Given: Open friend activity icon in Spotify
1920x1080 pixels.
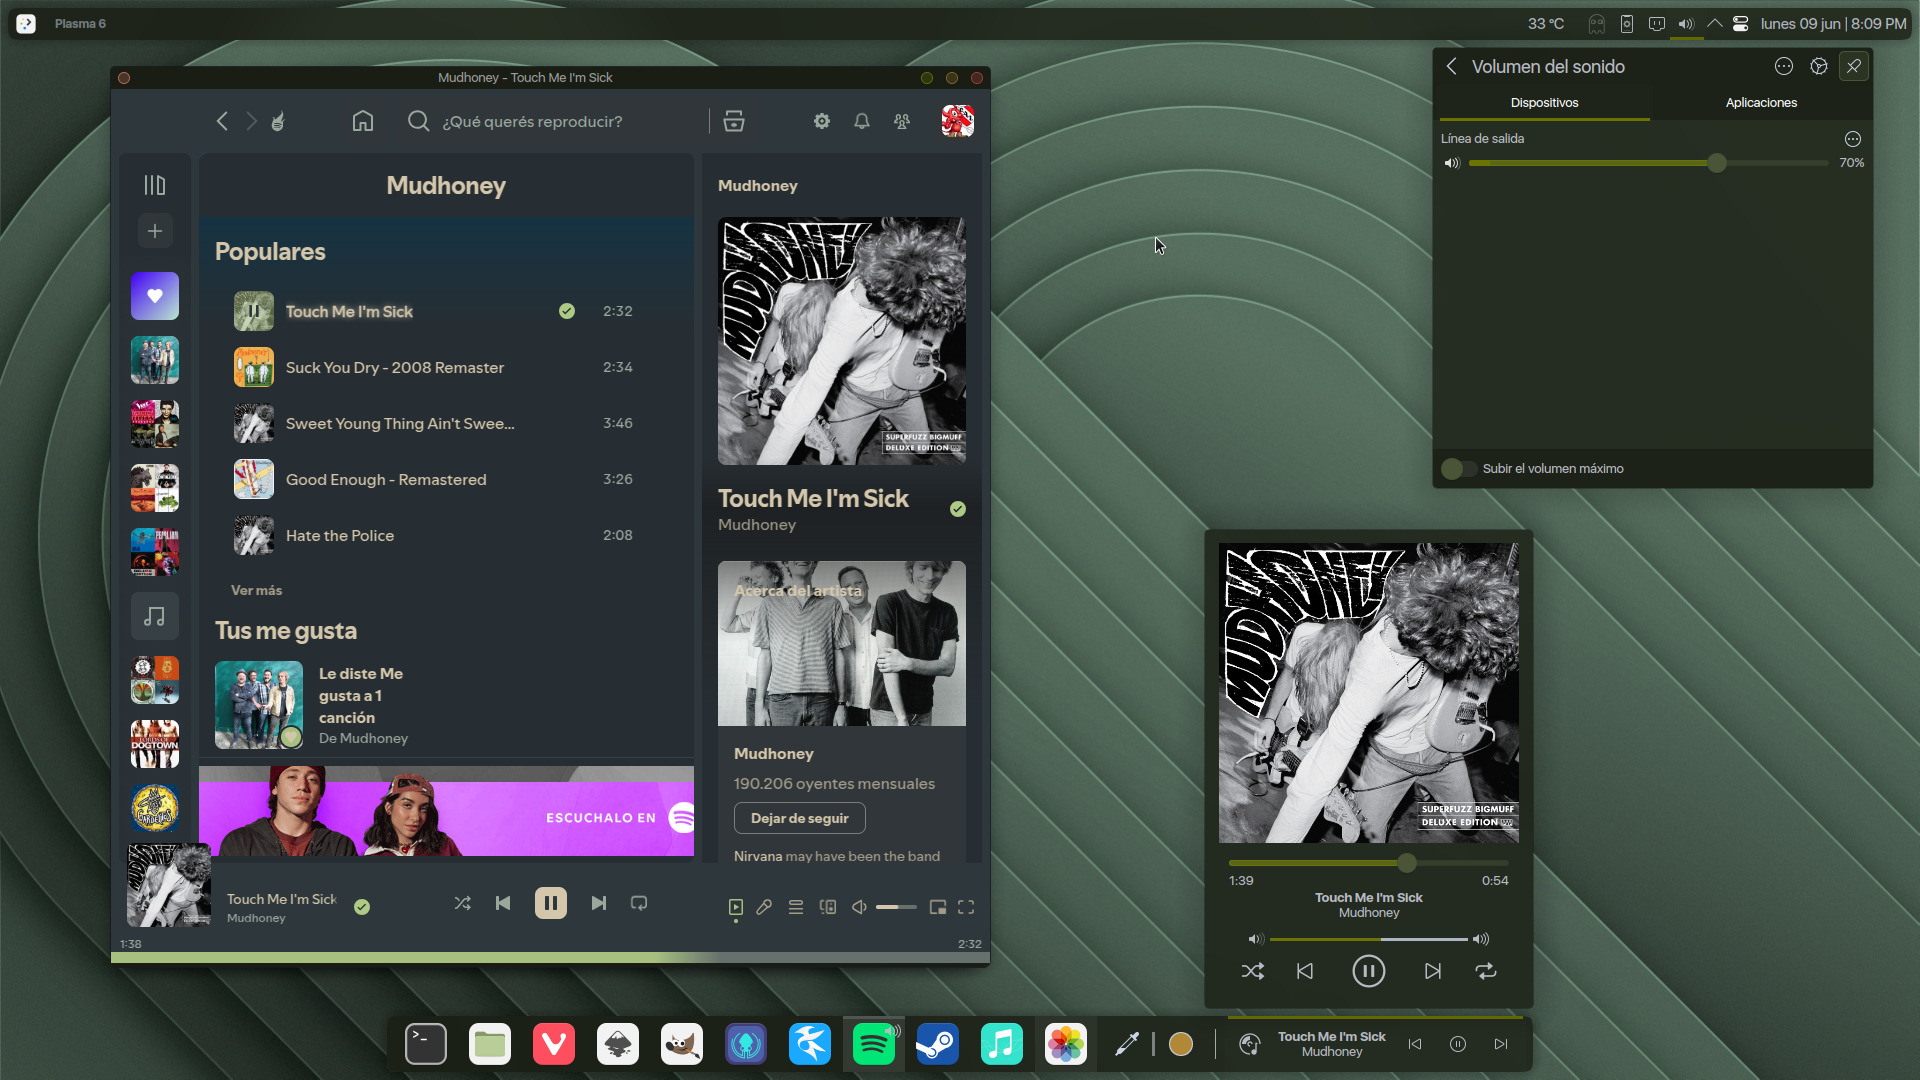Looking at the screenshot, I should point(902,121).
